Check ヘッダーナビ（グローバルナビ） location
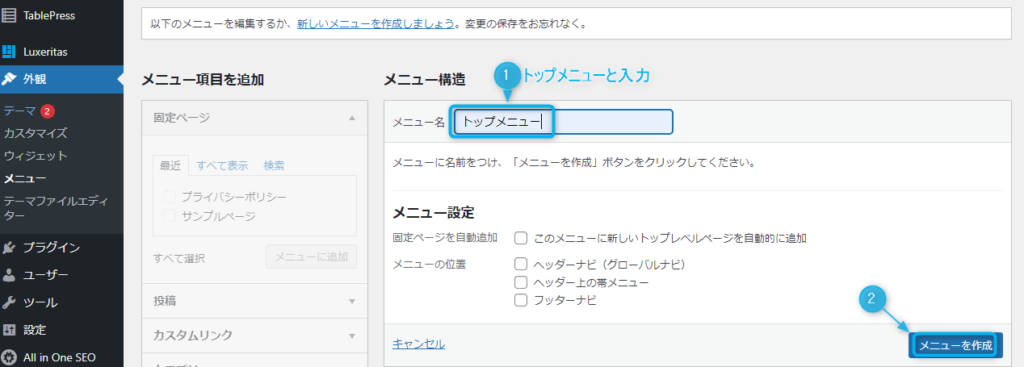1024x367 pixels. pyautogui.click(x=520, y=264)
